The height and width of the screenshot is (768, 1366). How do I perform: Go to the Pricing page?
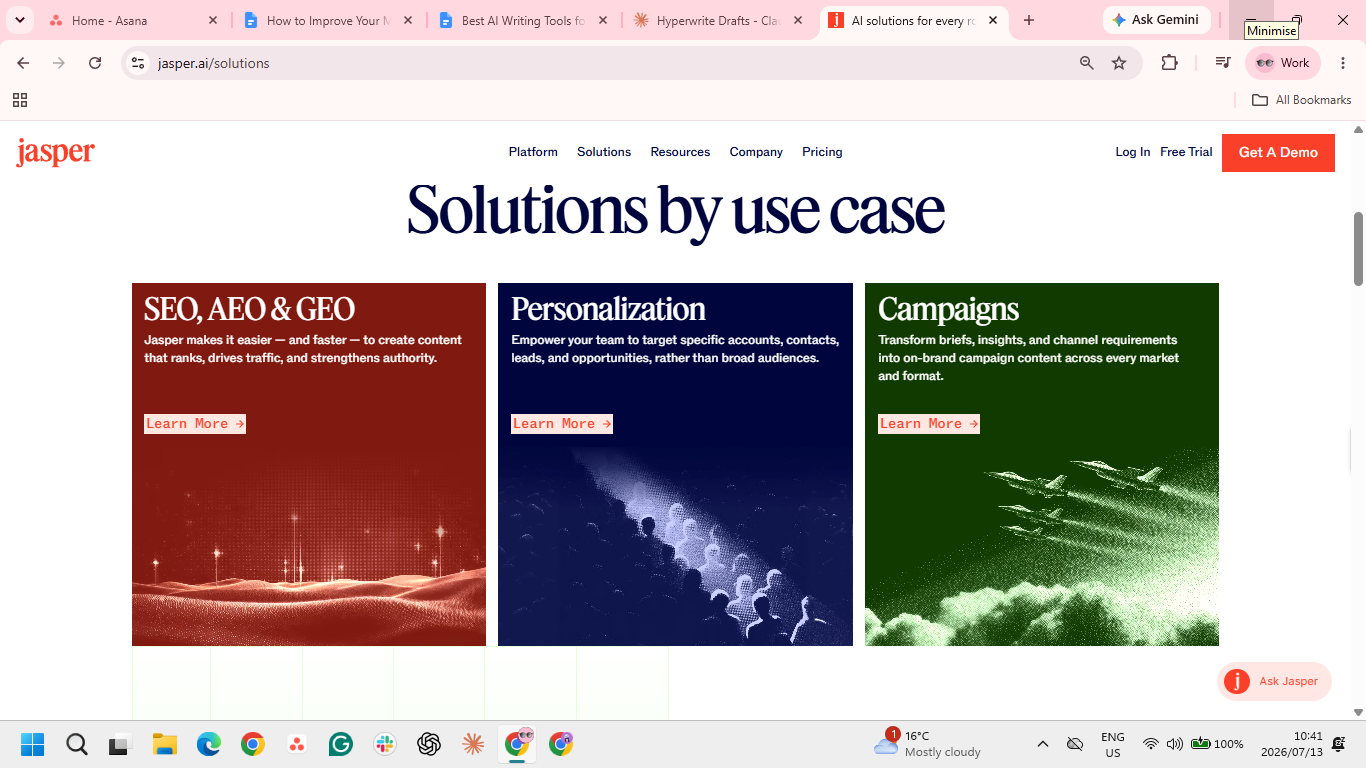(822, 152)
